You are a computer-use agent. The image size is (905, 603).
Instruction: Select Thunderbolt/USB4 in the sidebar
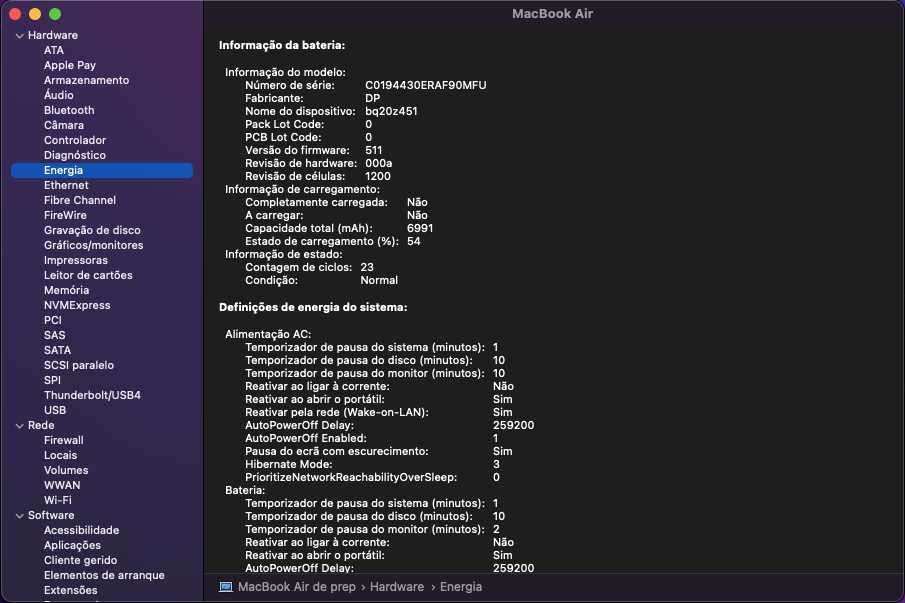click(x=92, y=395)
